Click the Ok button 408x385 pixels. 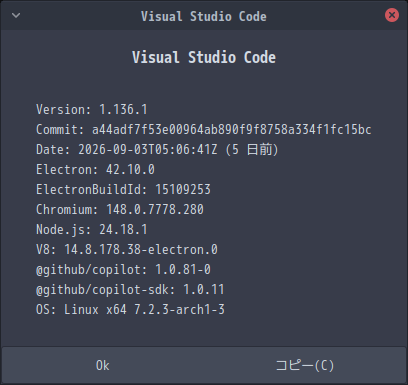[x=102, y=365]
